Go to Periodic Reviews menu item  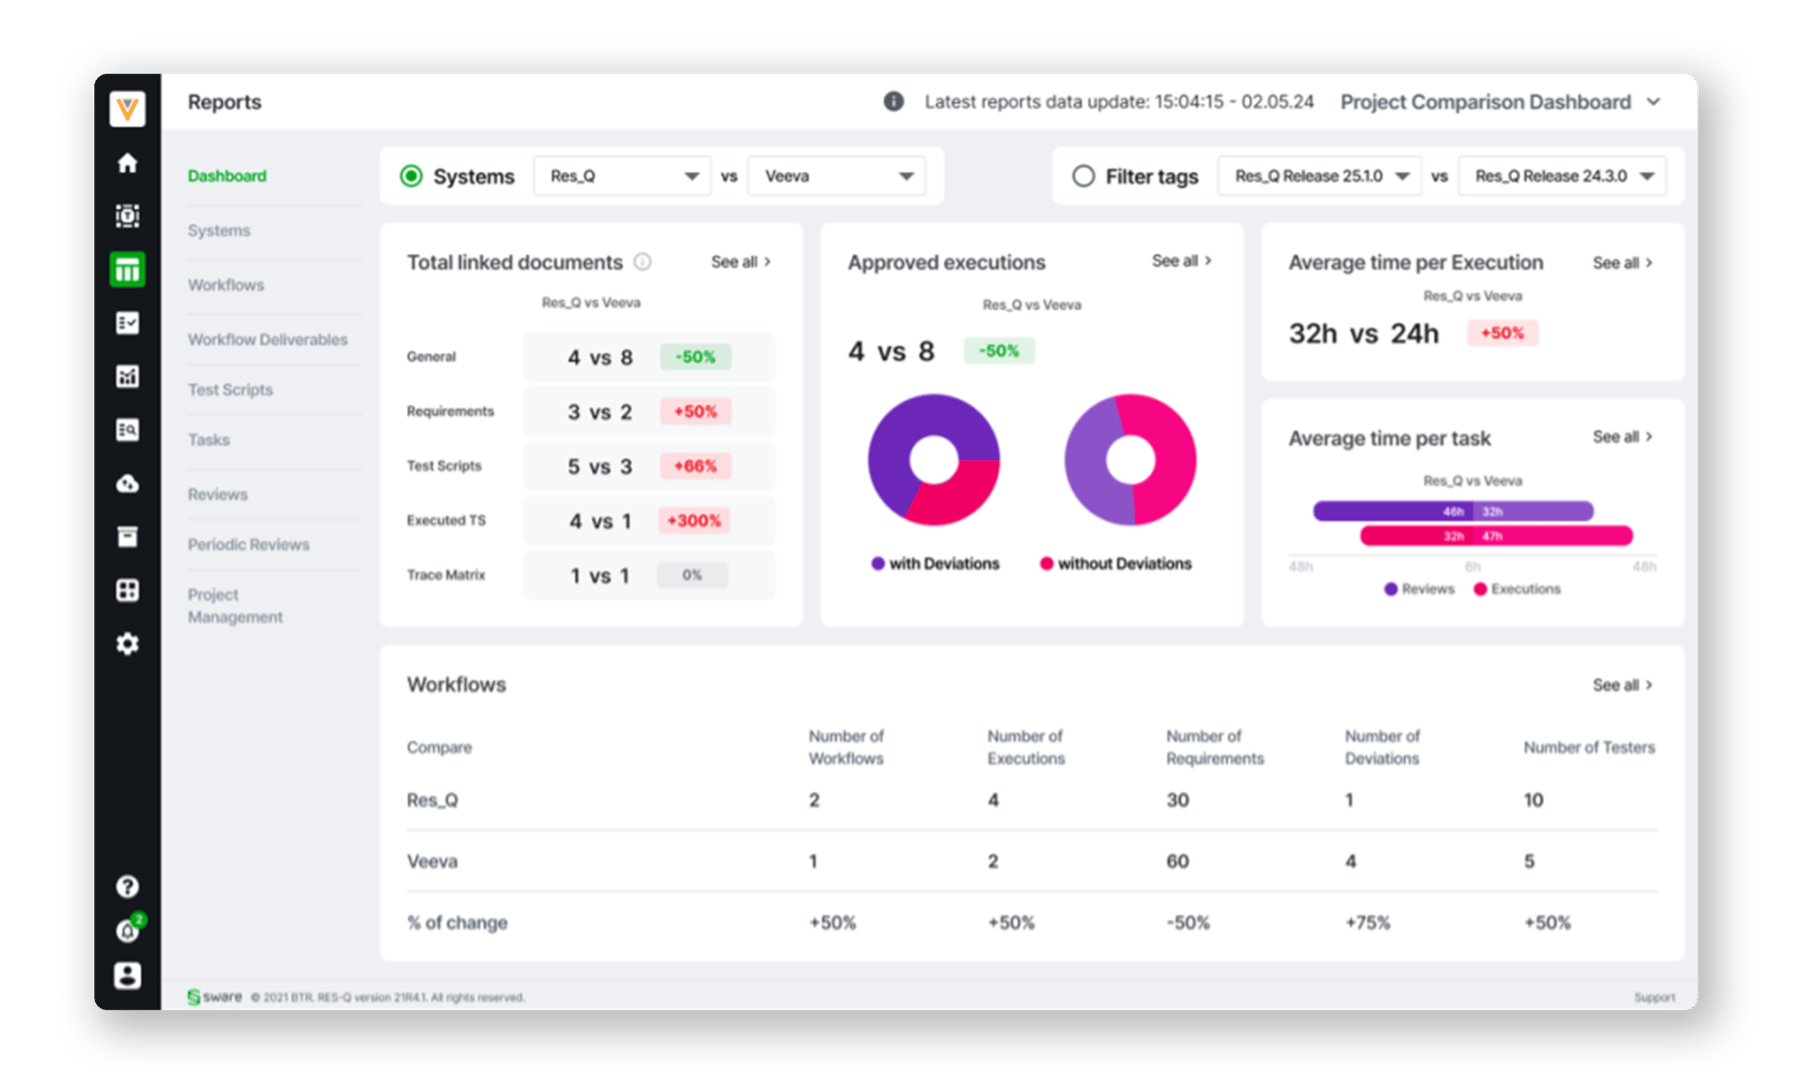click(249, 545)
